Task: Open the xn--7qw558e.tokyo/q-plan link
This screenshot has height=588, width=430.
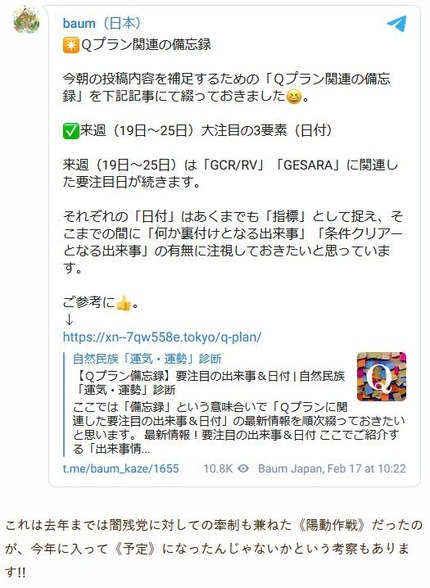Action: (162, 337)
